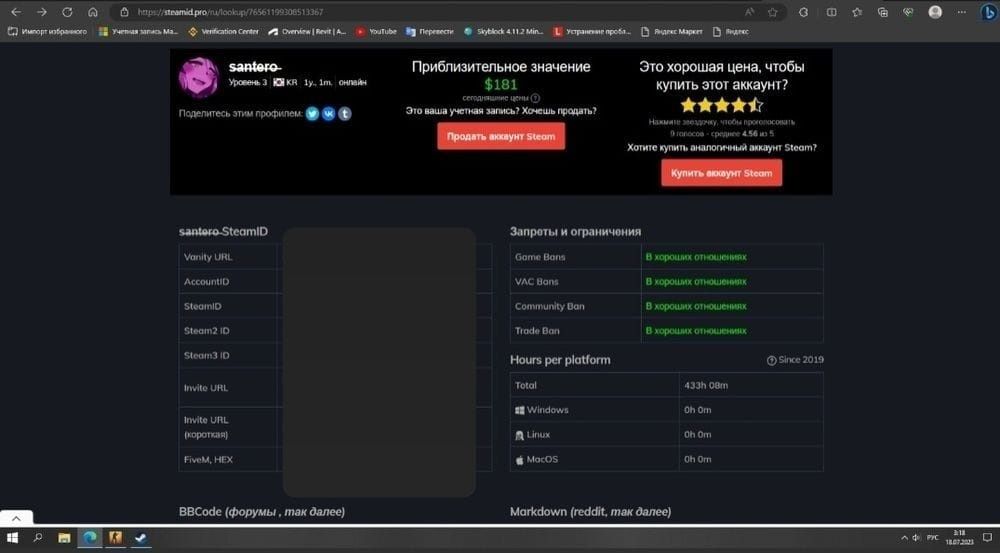This screenshot has width=1000, height=553.
Task: Click the KR country flag icon
Action: click(x=279, y=82)
